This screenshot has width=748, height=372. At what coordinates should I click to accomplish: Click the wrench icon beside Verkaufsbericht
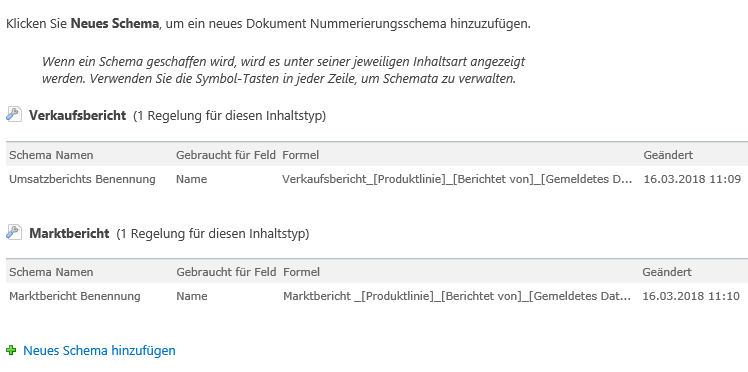[14, 114]
